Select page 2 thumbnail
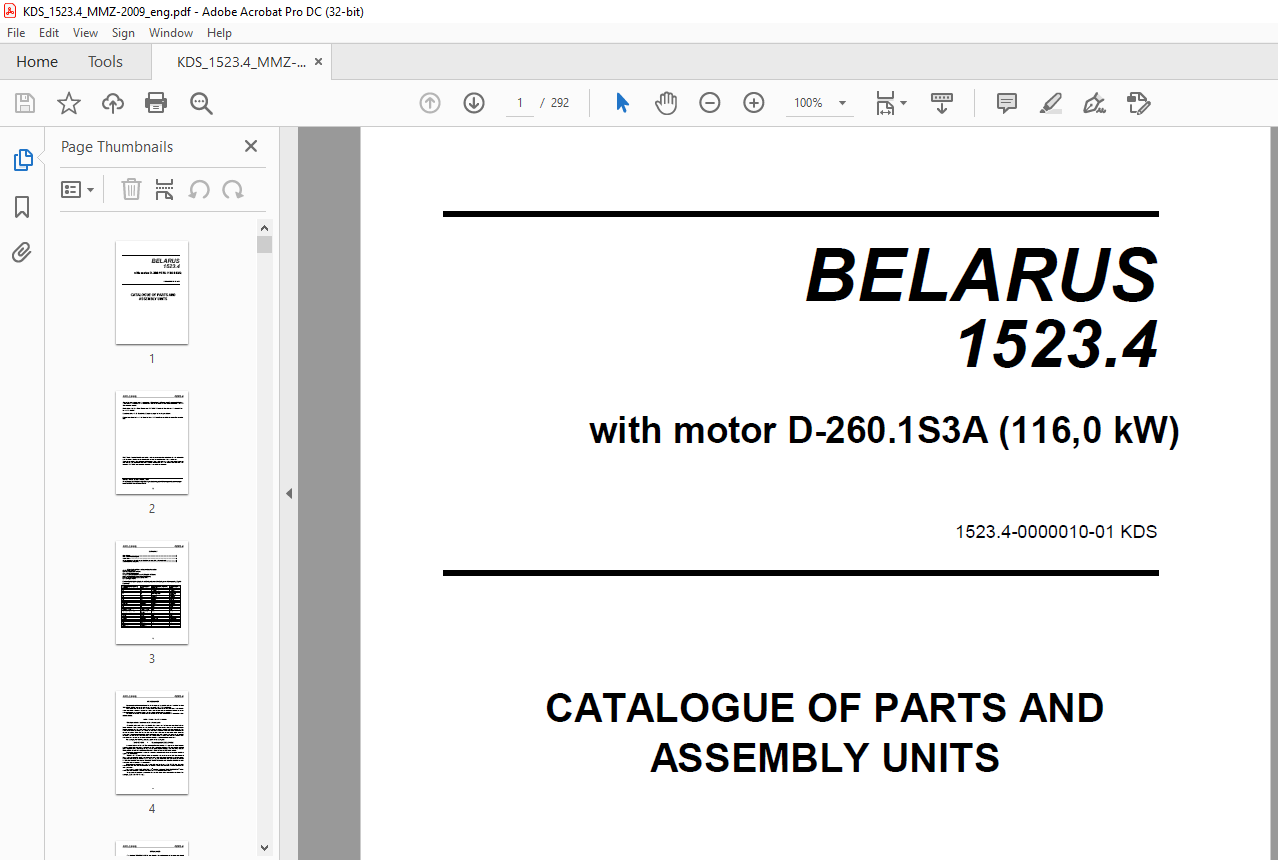This screenshot has height=860, width=1278. pyautogui.click(x=152, y=442)
